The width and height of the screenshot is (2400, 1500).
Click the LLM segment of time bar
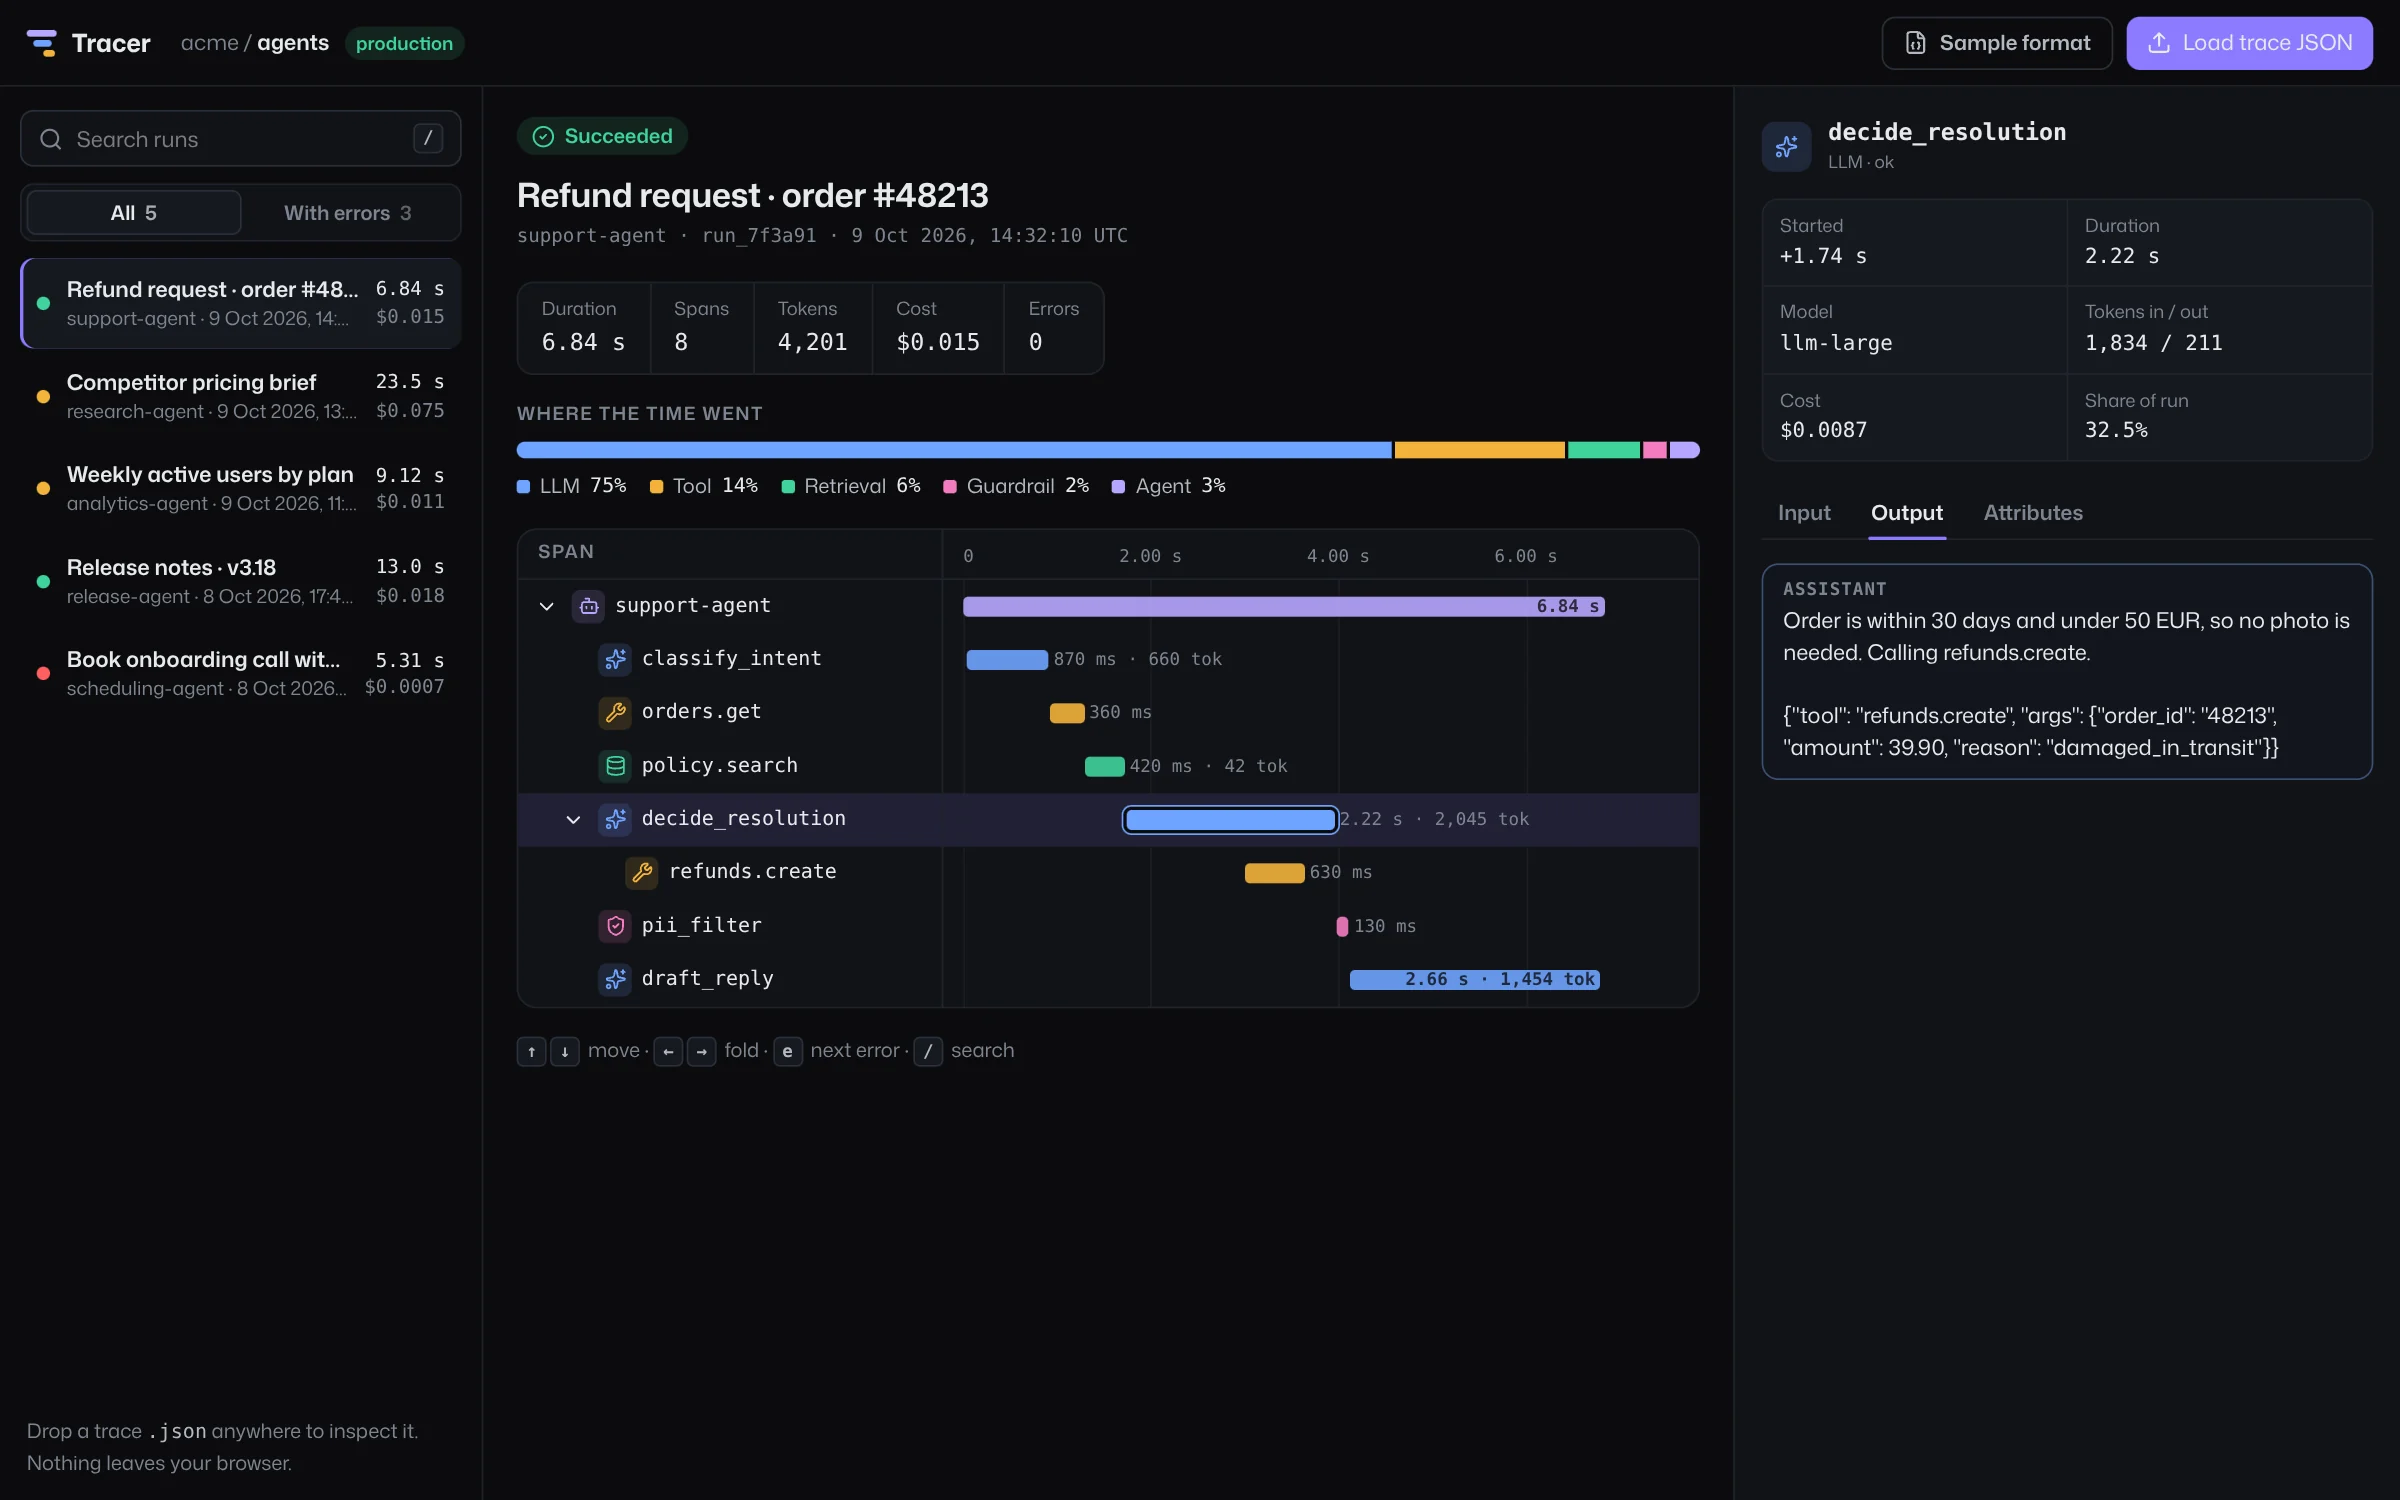point(954,450)
